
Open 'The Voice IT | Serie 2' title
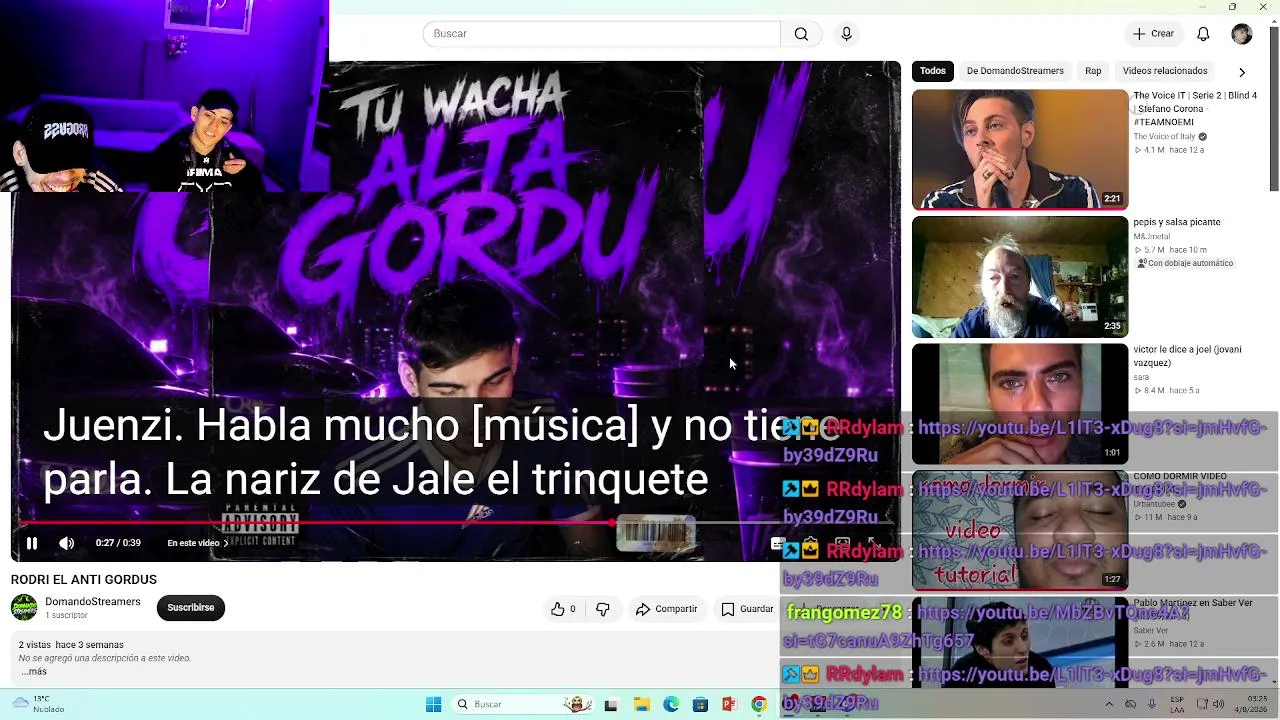(x=1195, y=108)
